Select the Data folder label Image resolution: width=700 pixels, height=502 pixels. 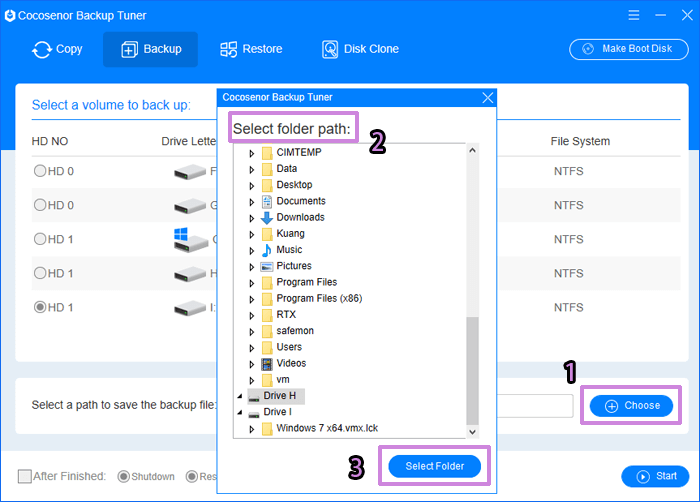tap(287, 169)
